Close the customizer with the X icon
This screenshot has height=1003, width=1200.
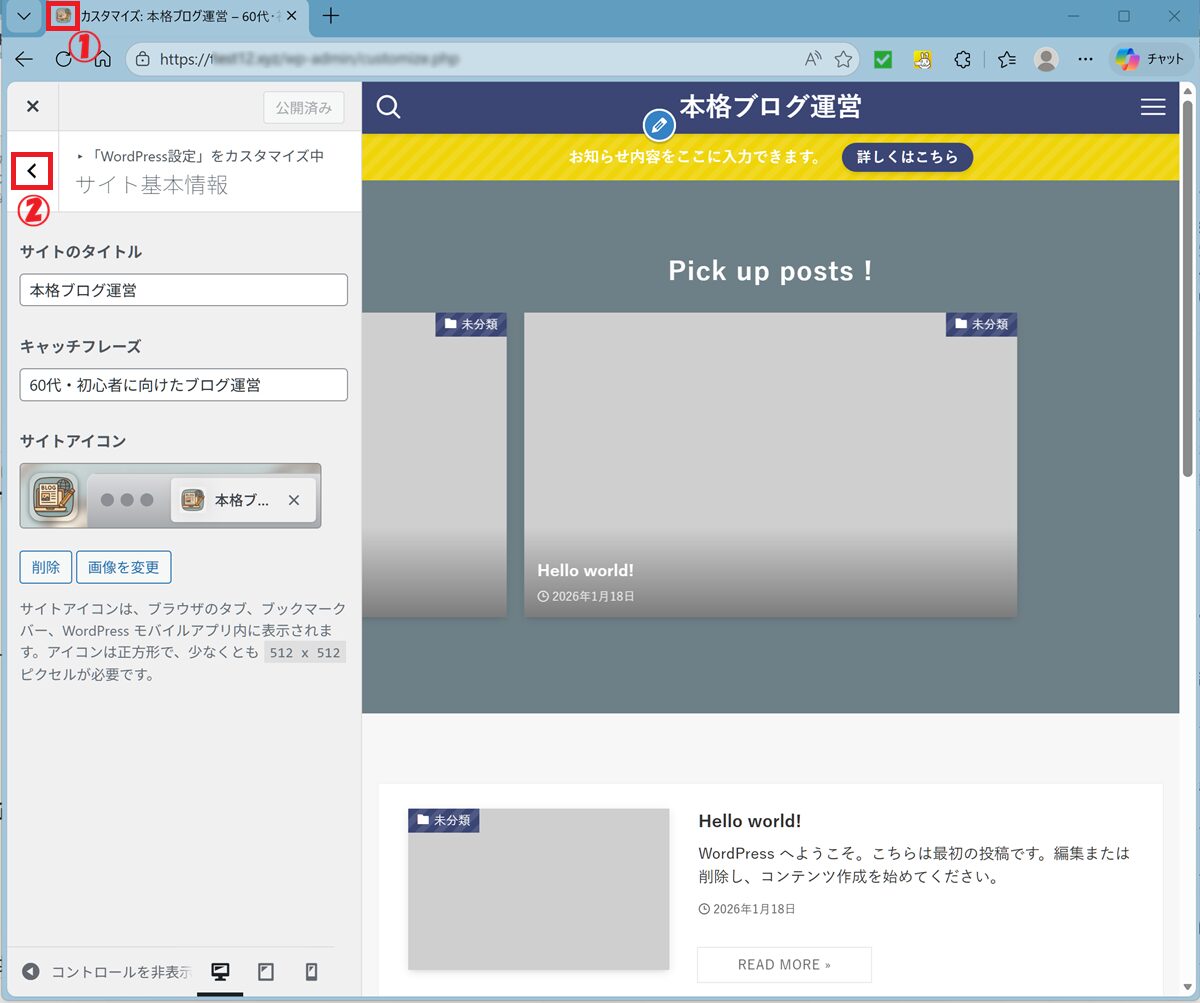(x=33, y=107)
